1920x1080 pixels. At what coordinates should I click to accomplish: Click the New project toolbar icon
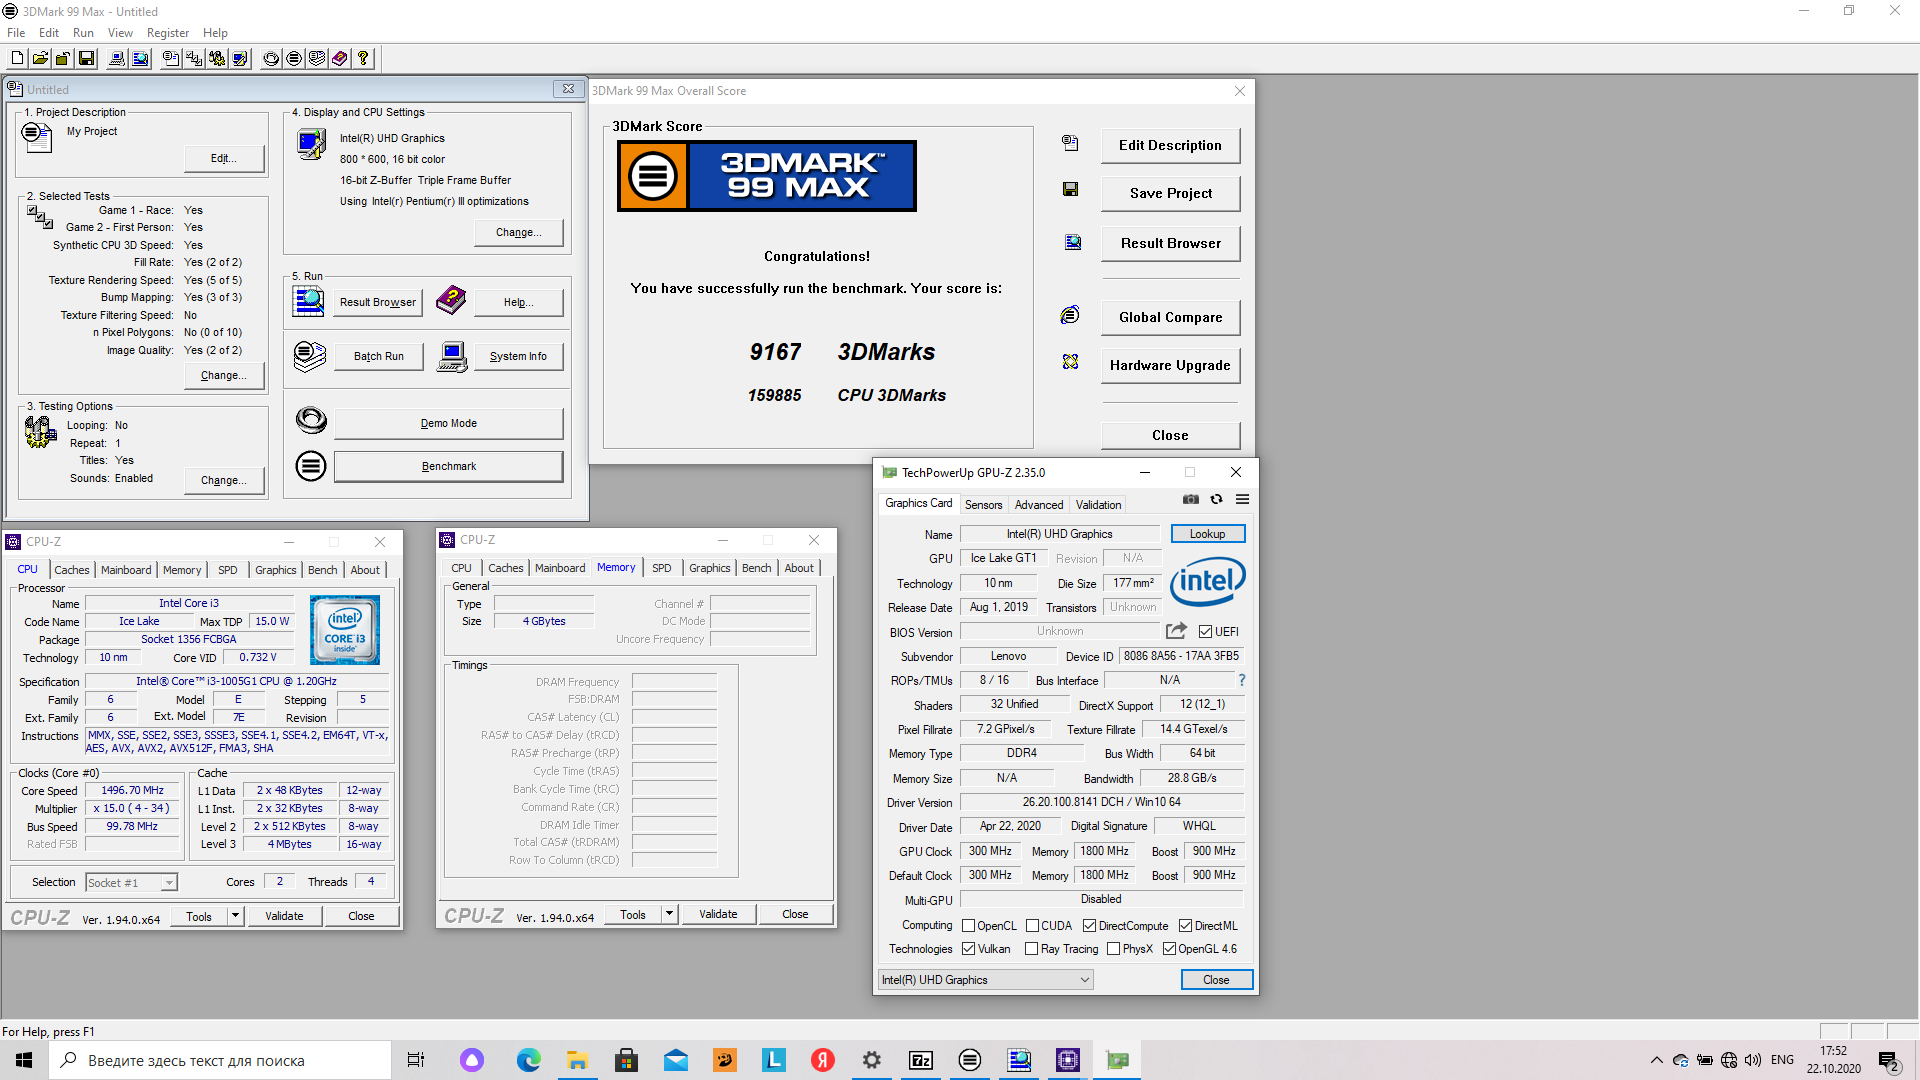tap(17, 59)
